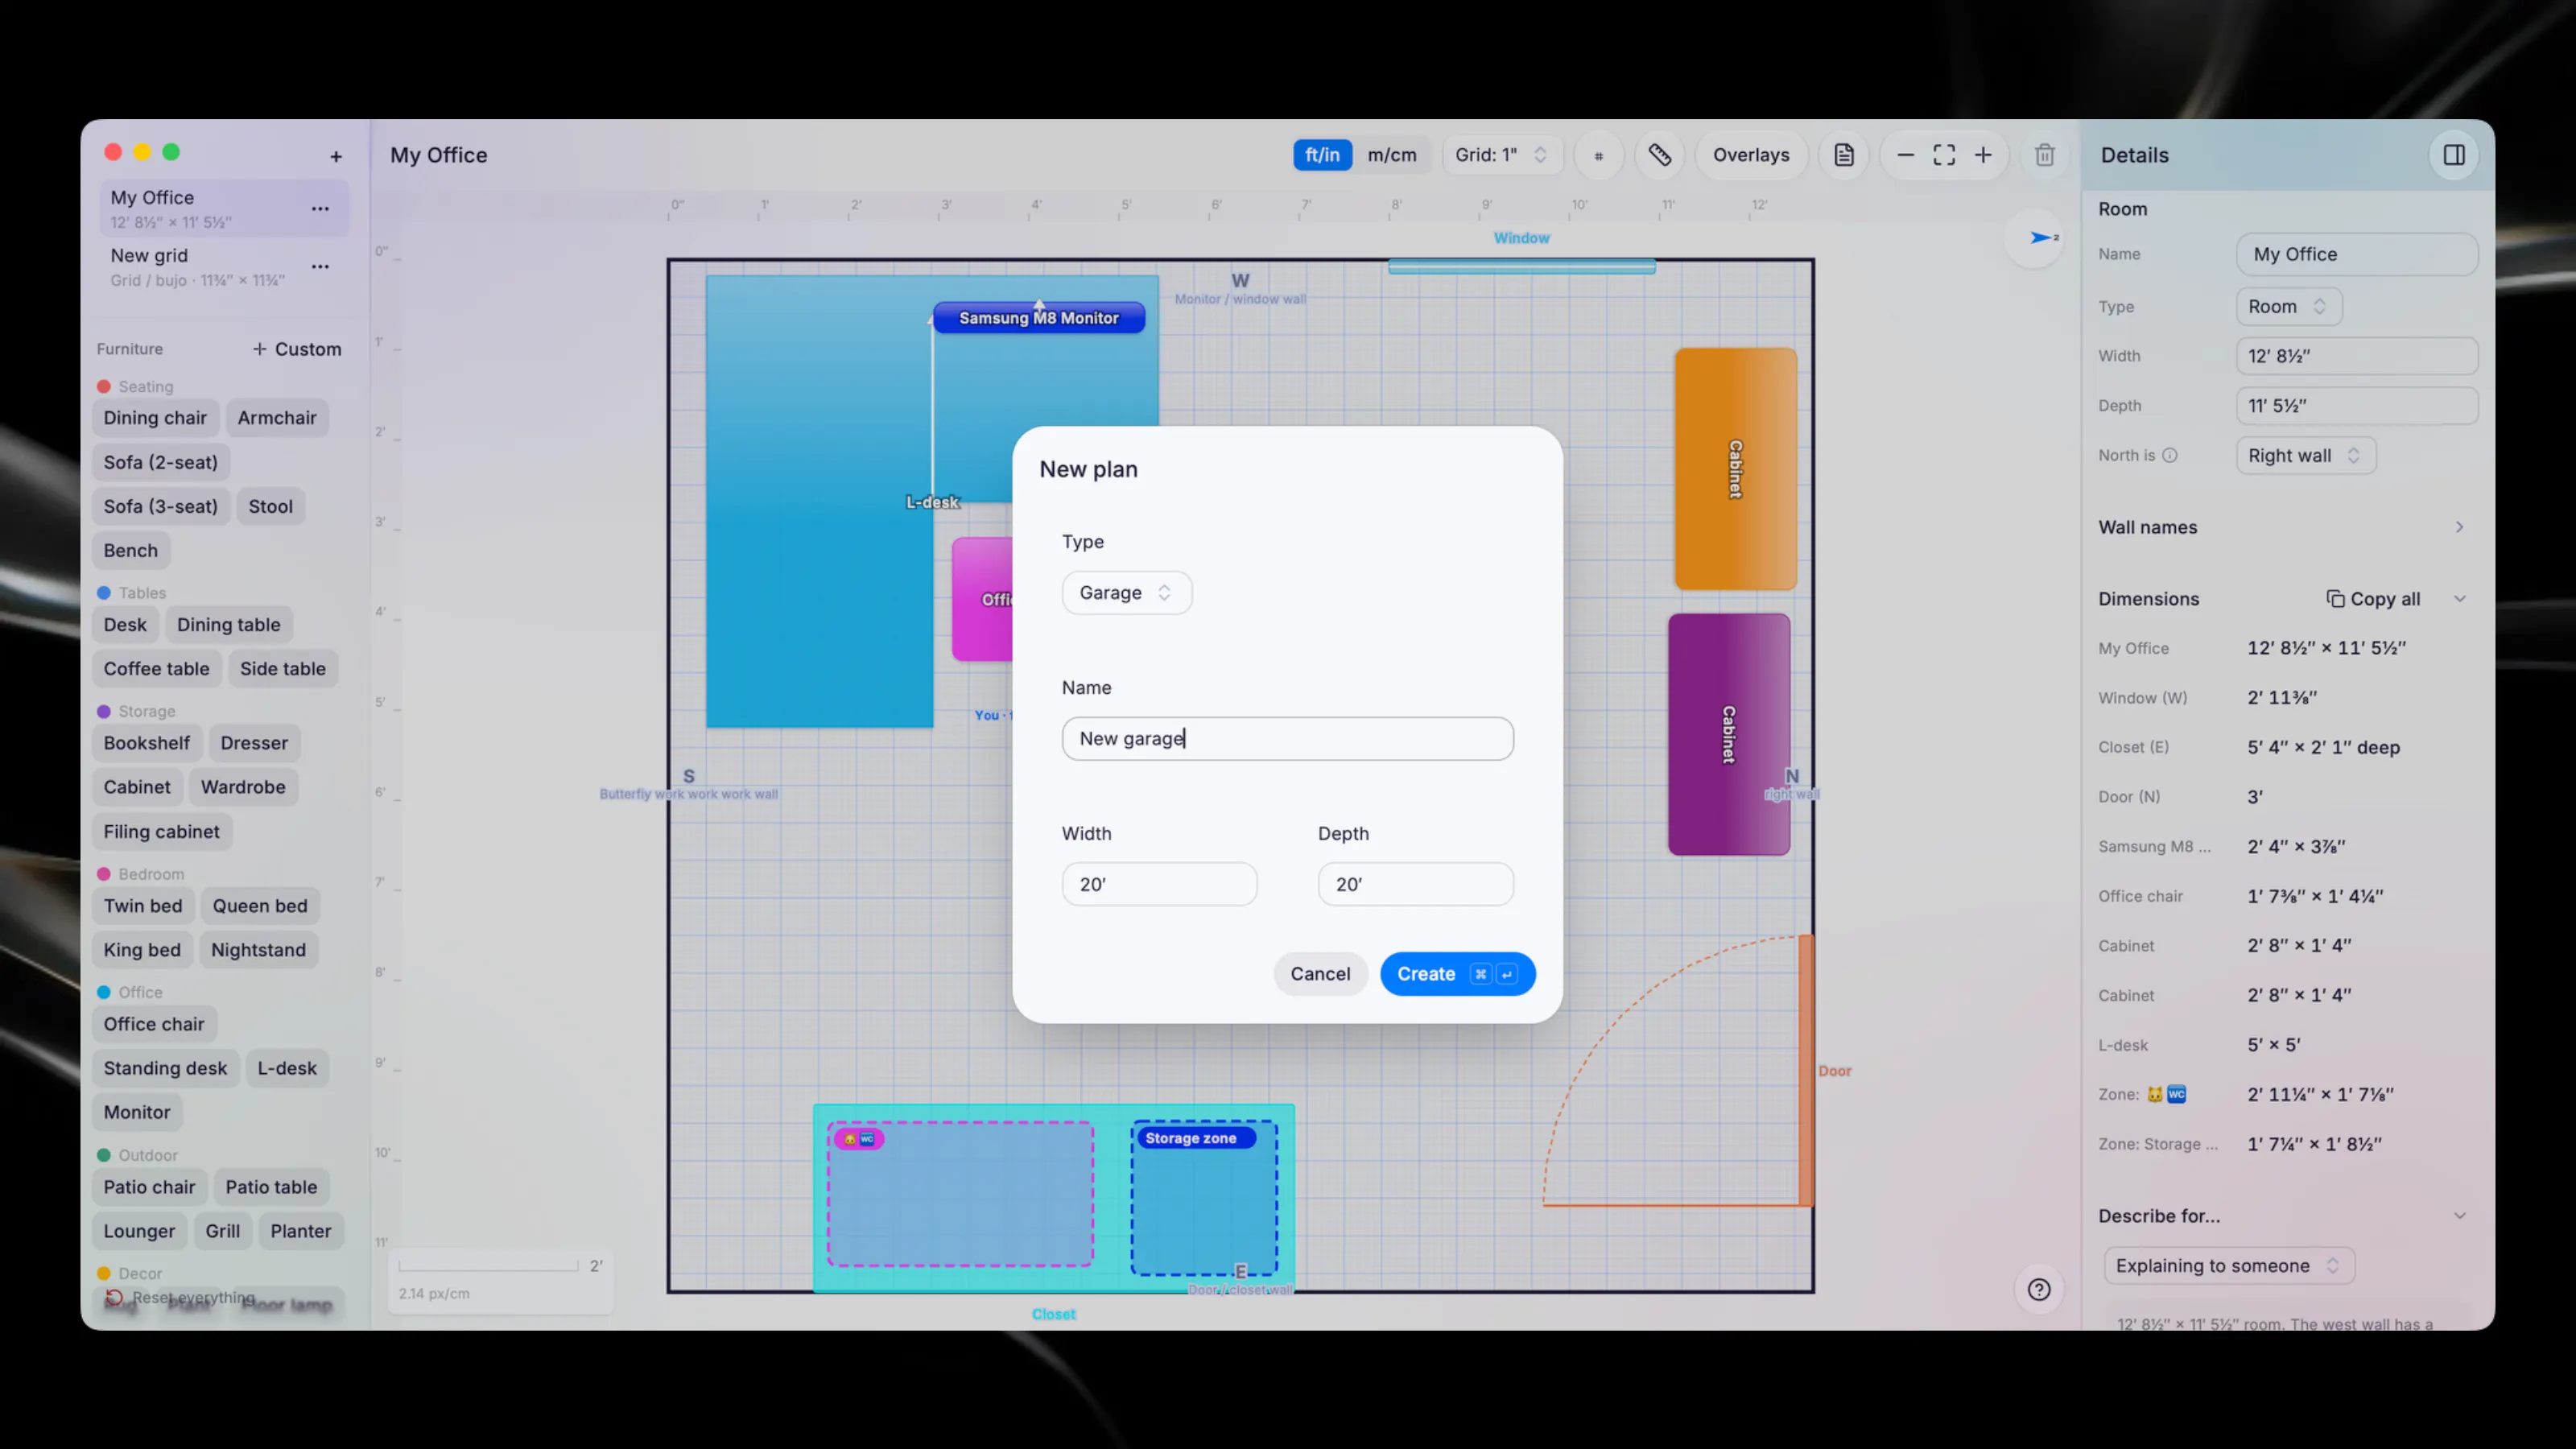The image size is (2576, 1449).
Task: Add a Sofa (2-seat)
Action: click(160, 462)
